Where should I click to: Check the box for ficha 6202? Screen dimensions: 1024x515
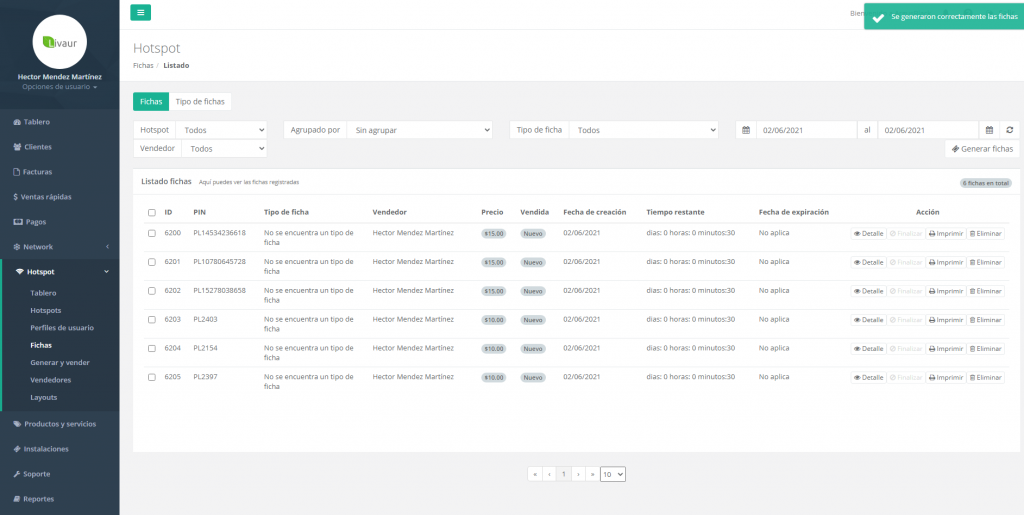(x=152, y=290)
